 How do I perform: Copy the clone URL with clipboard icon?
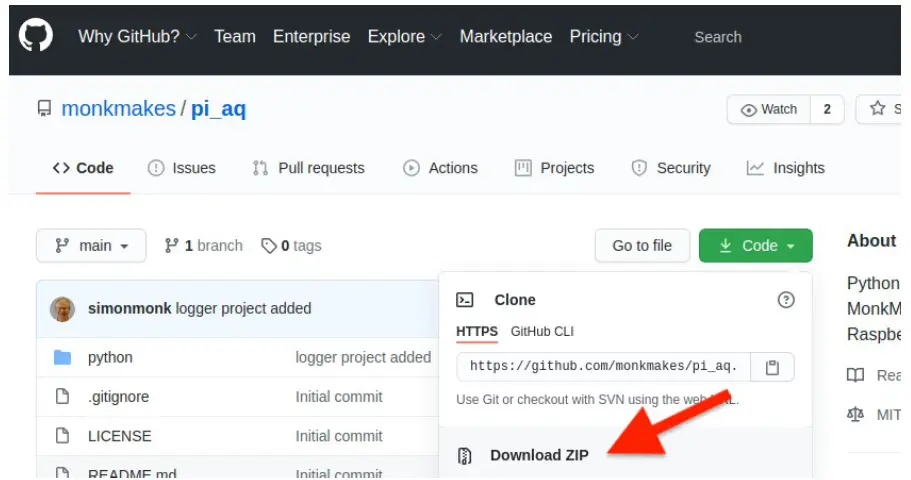coord(772,367)
